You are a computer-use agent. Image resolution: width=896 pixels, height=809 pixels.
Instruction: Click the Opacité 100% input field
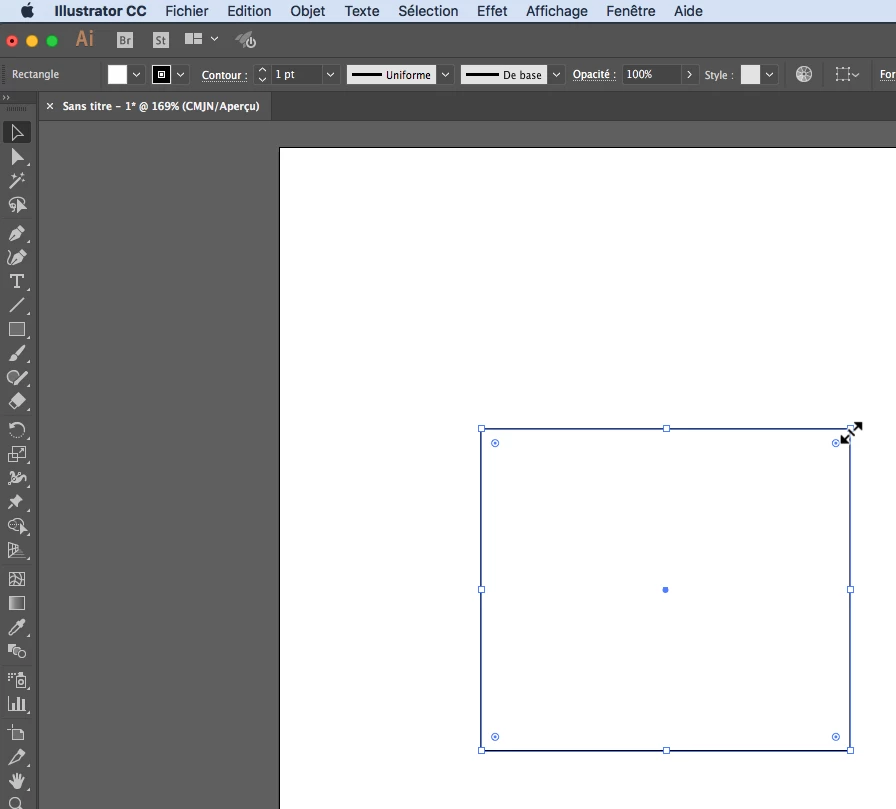pos(651,74)
